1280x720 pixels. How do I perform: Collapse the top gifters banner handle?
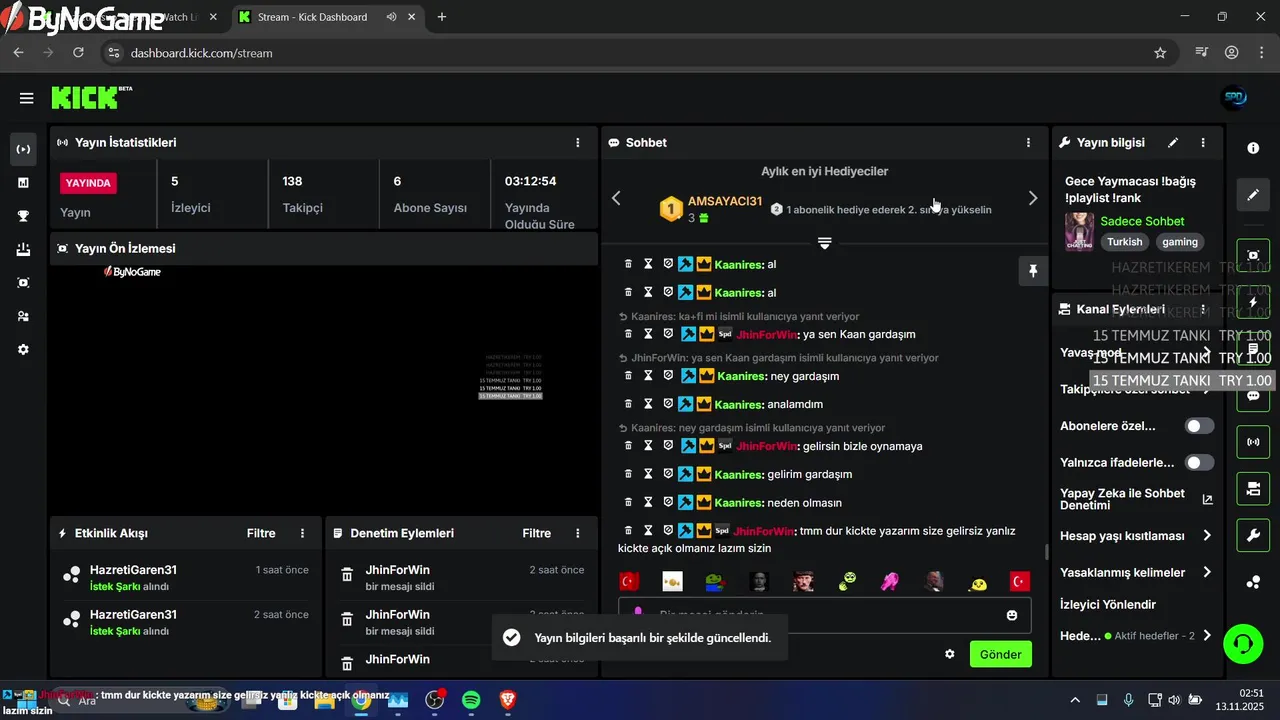point(824,243)
